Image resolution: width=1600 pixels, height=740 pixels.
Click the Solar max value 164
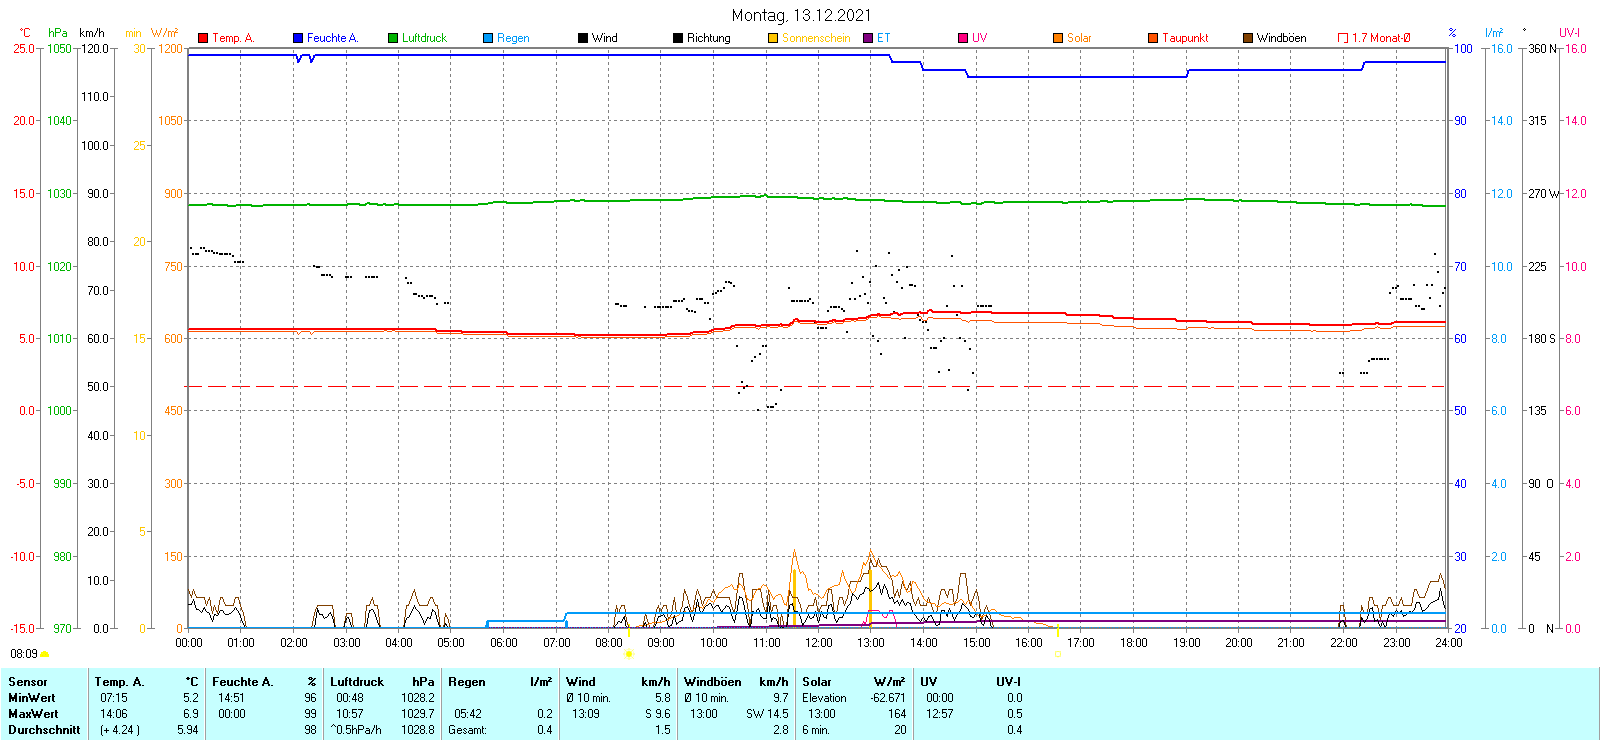coord(897,714)
